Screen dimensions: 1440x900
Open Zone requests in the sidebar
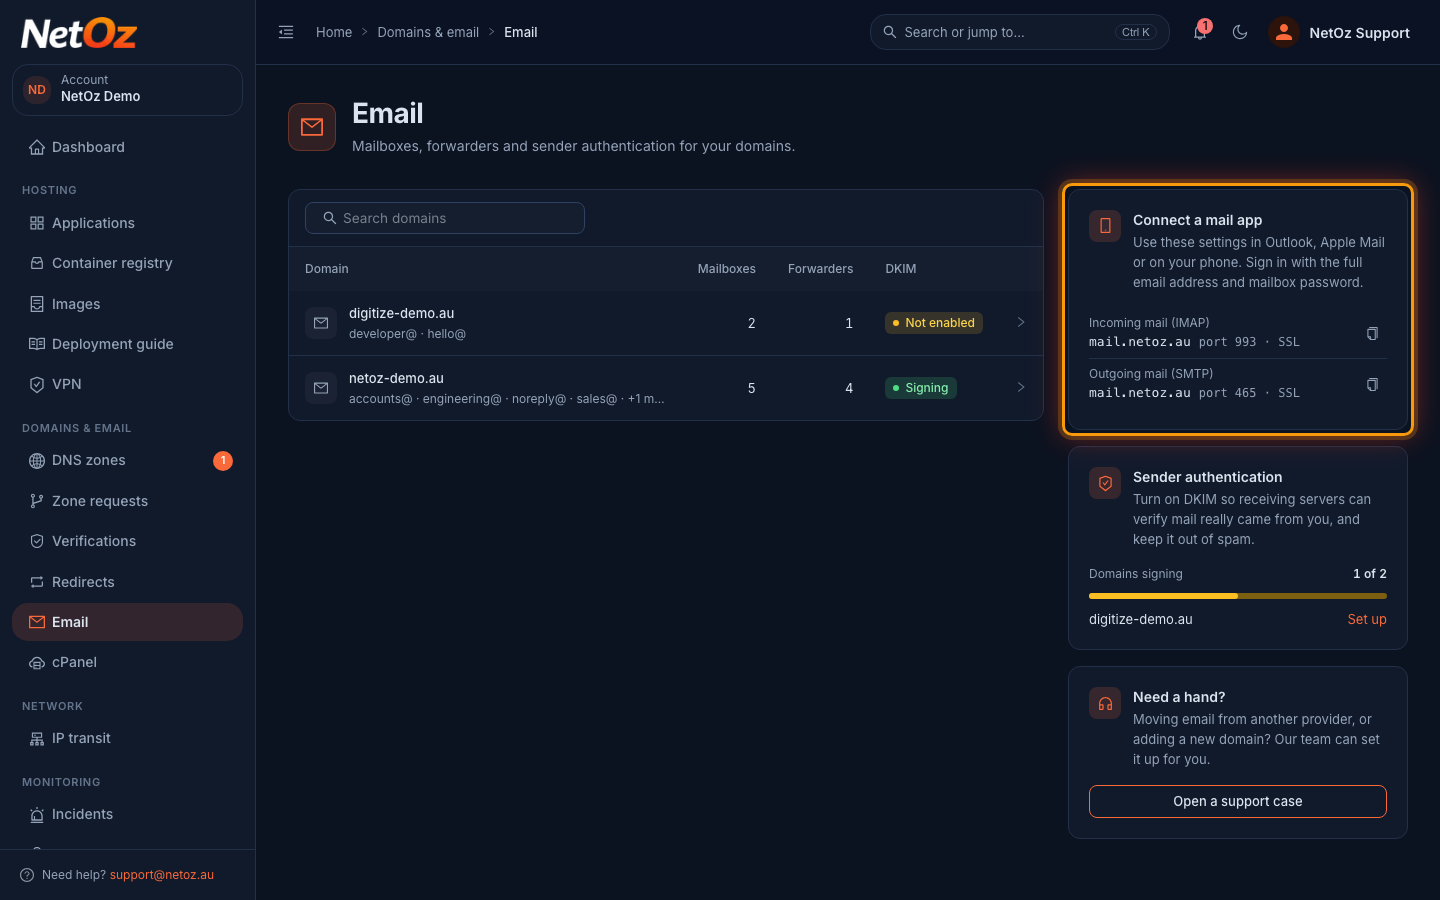[127, 501]
